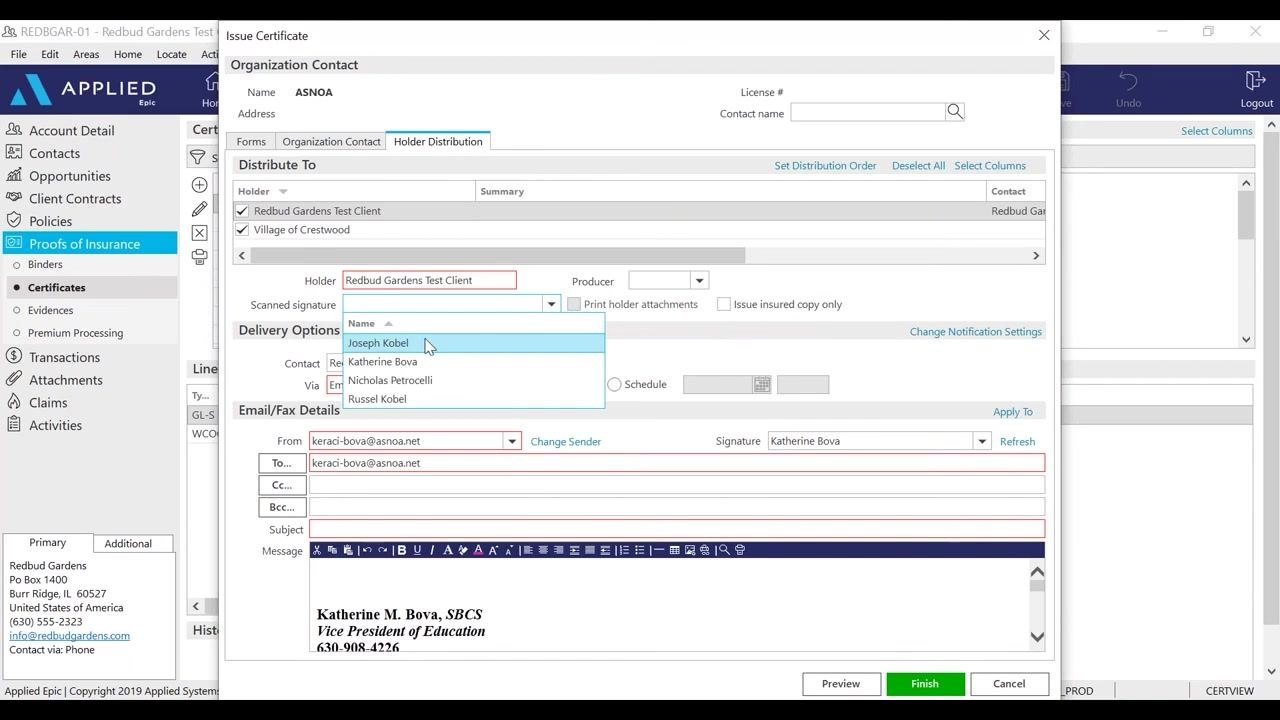The image size is (1280, 720).
Task: Click the pencil edit icon behind the dialog
Action: 200,209
